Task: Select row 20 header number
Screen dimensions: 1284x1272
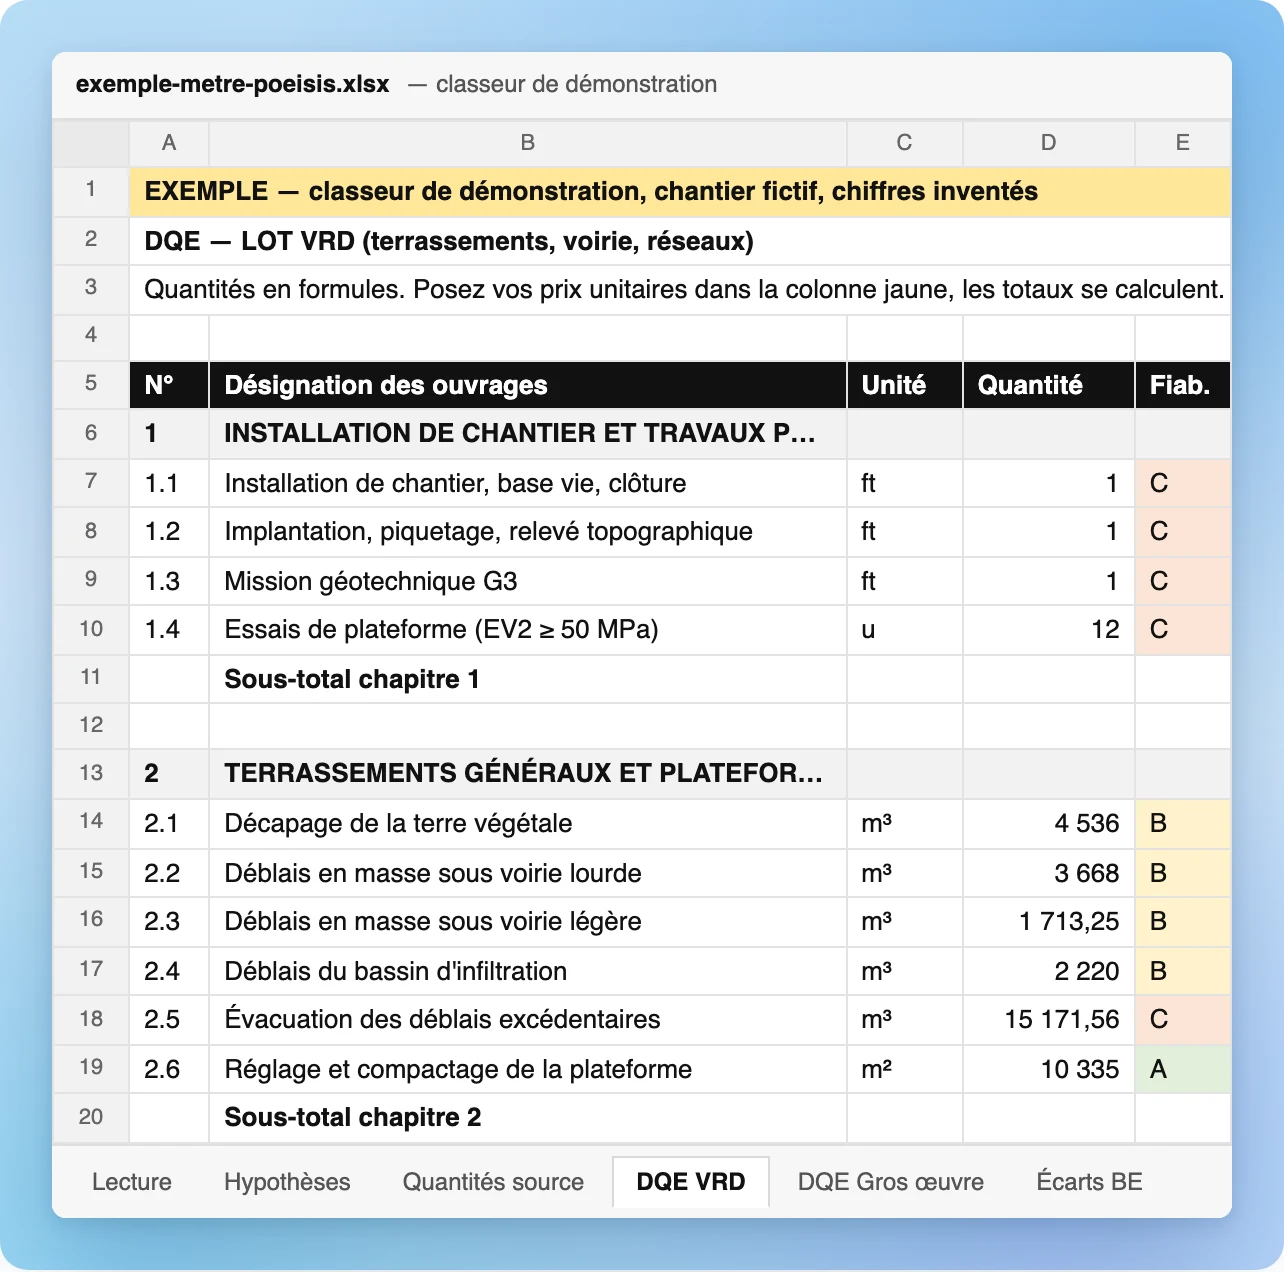Action: 91,1117
